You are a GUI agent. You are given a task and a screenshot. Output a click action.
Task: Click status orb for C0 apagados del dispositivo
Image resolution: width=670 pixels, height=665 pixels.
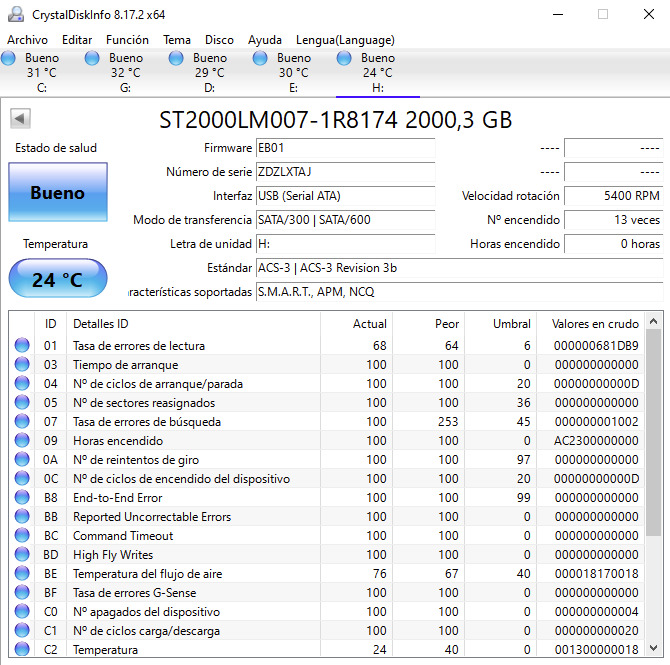coord(22,611)
